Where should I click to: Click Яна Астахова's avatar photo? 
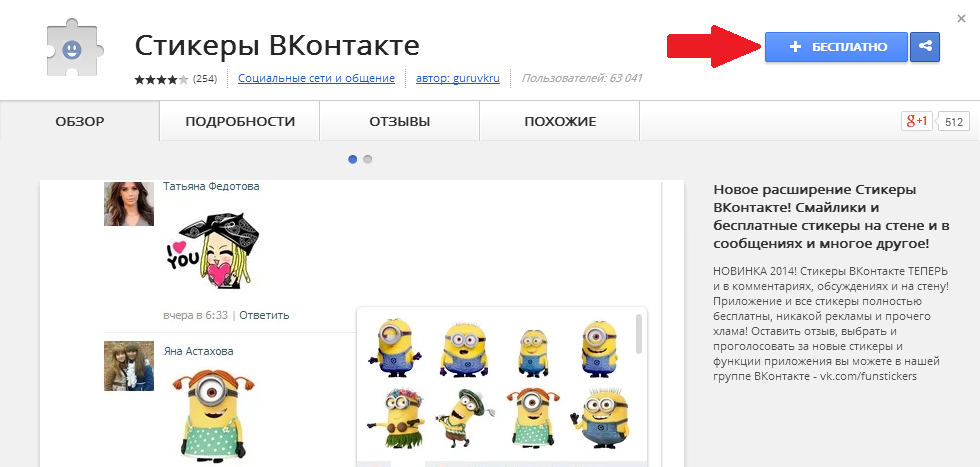[x=129, y=366]
